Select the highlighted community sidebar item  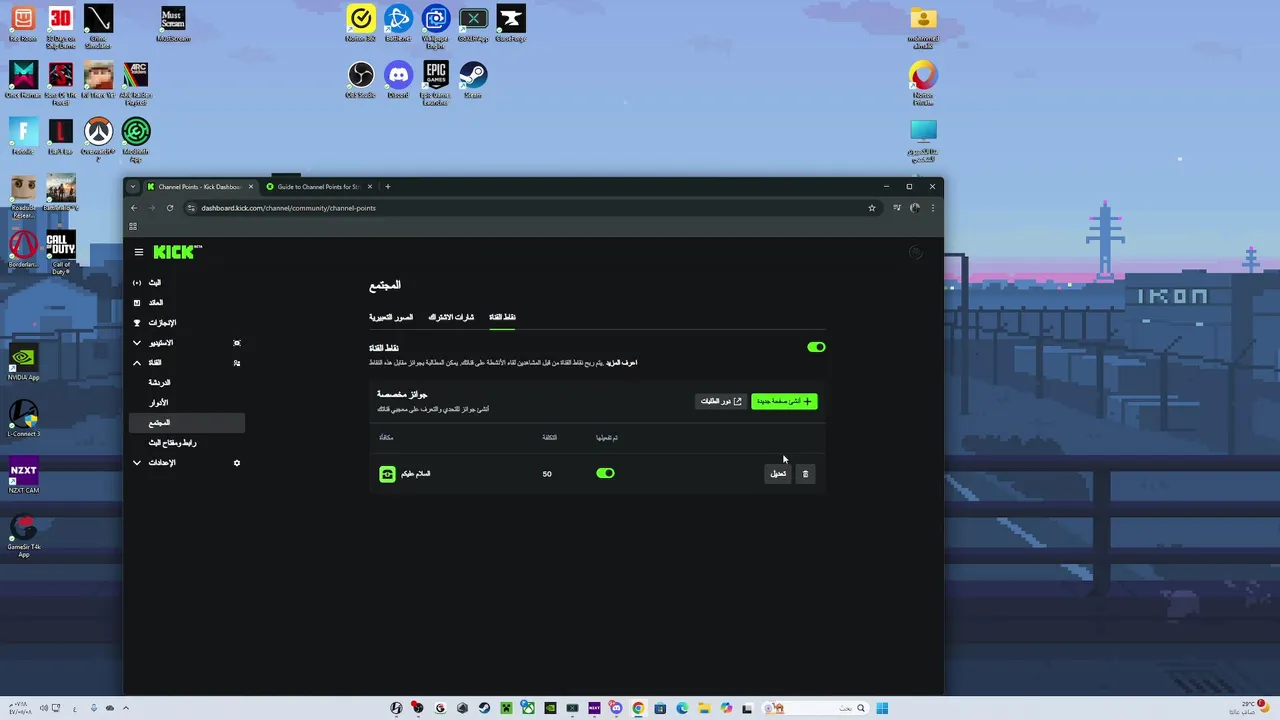[x=187, y=423]
